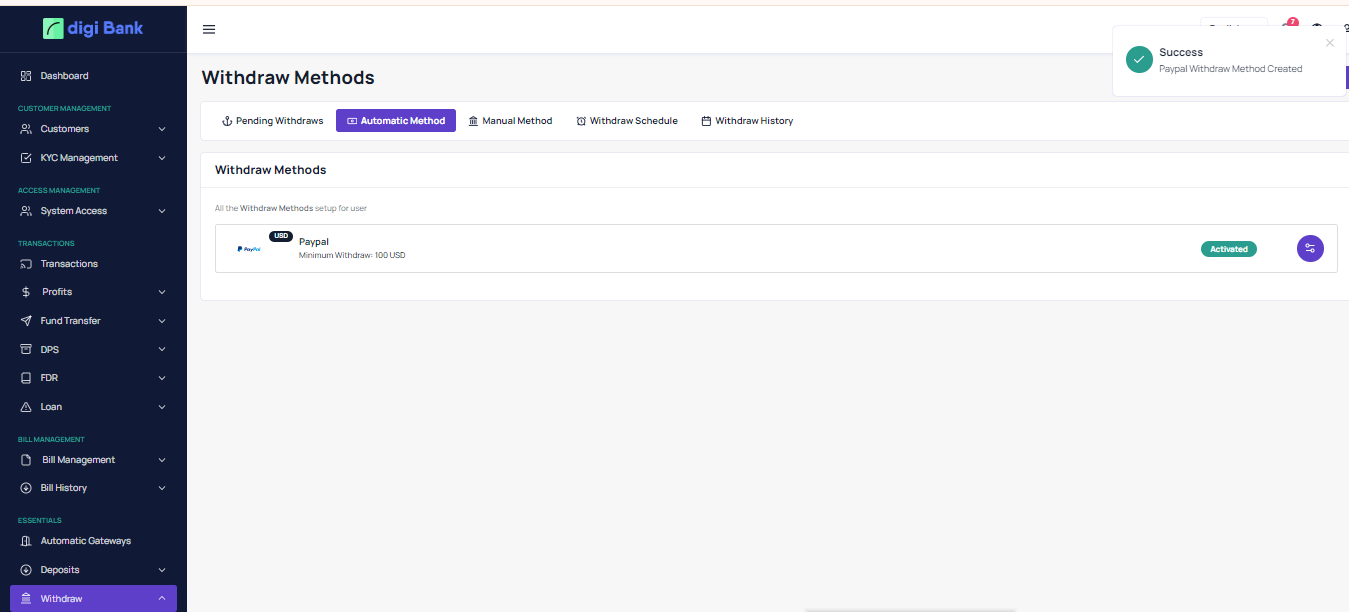Open Transactions in sidebar
The image size is (1349, 612).
tap(69, 264)
